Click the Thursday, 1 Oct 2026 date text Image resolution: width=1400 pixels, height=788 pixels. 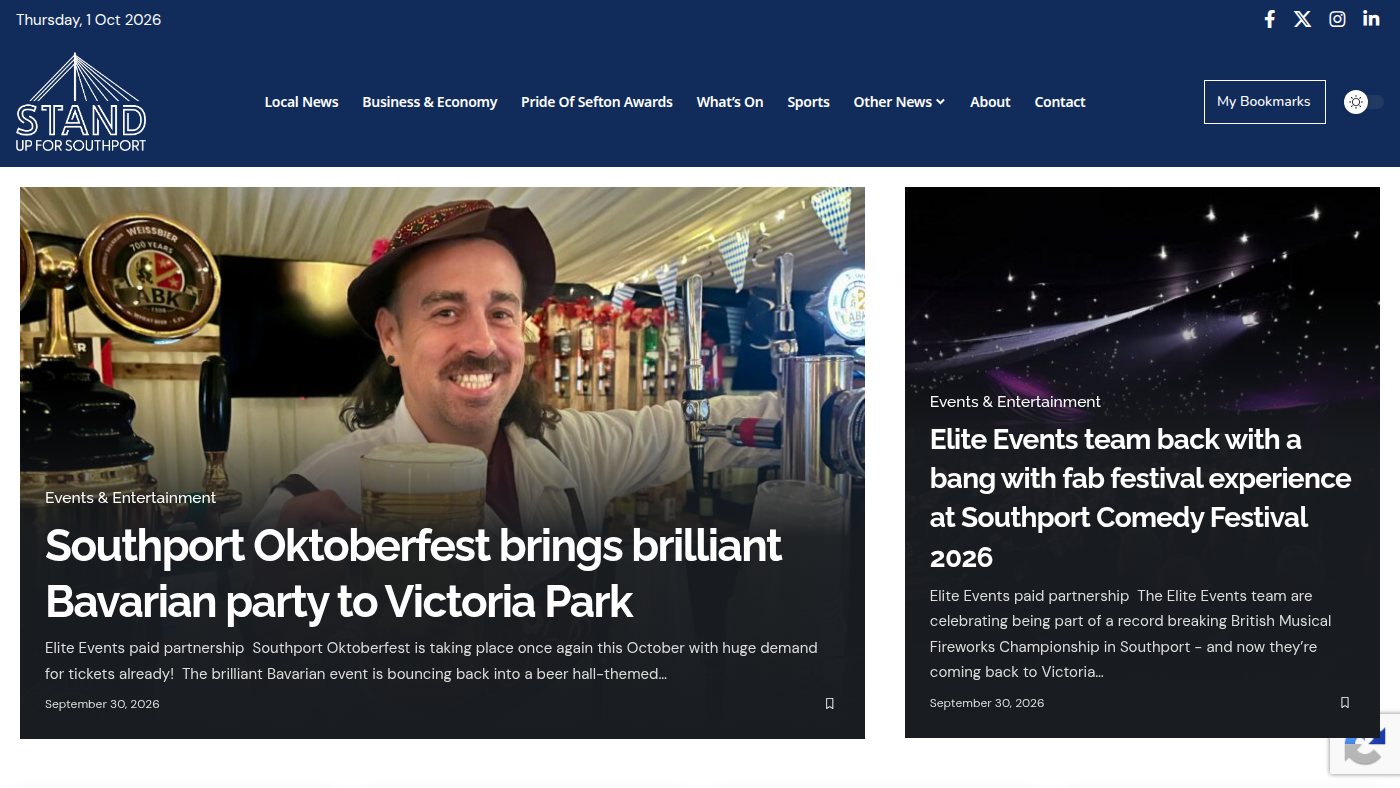88,20
